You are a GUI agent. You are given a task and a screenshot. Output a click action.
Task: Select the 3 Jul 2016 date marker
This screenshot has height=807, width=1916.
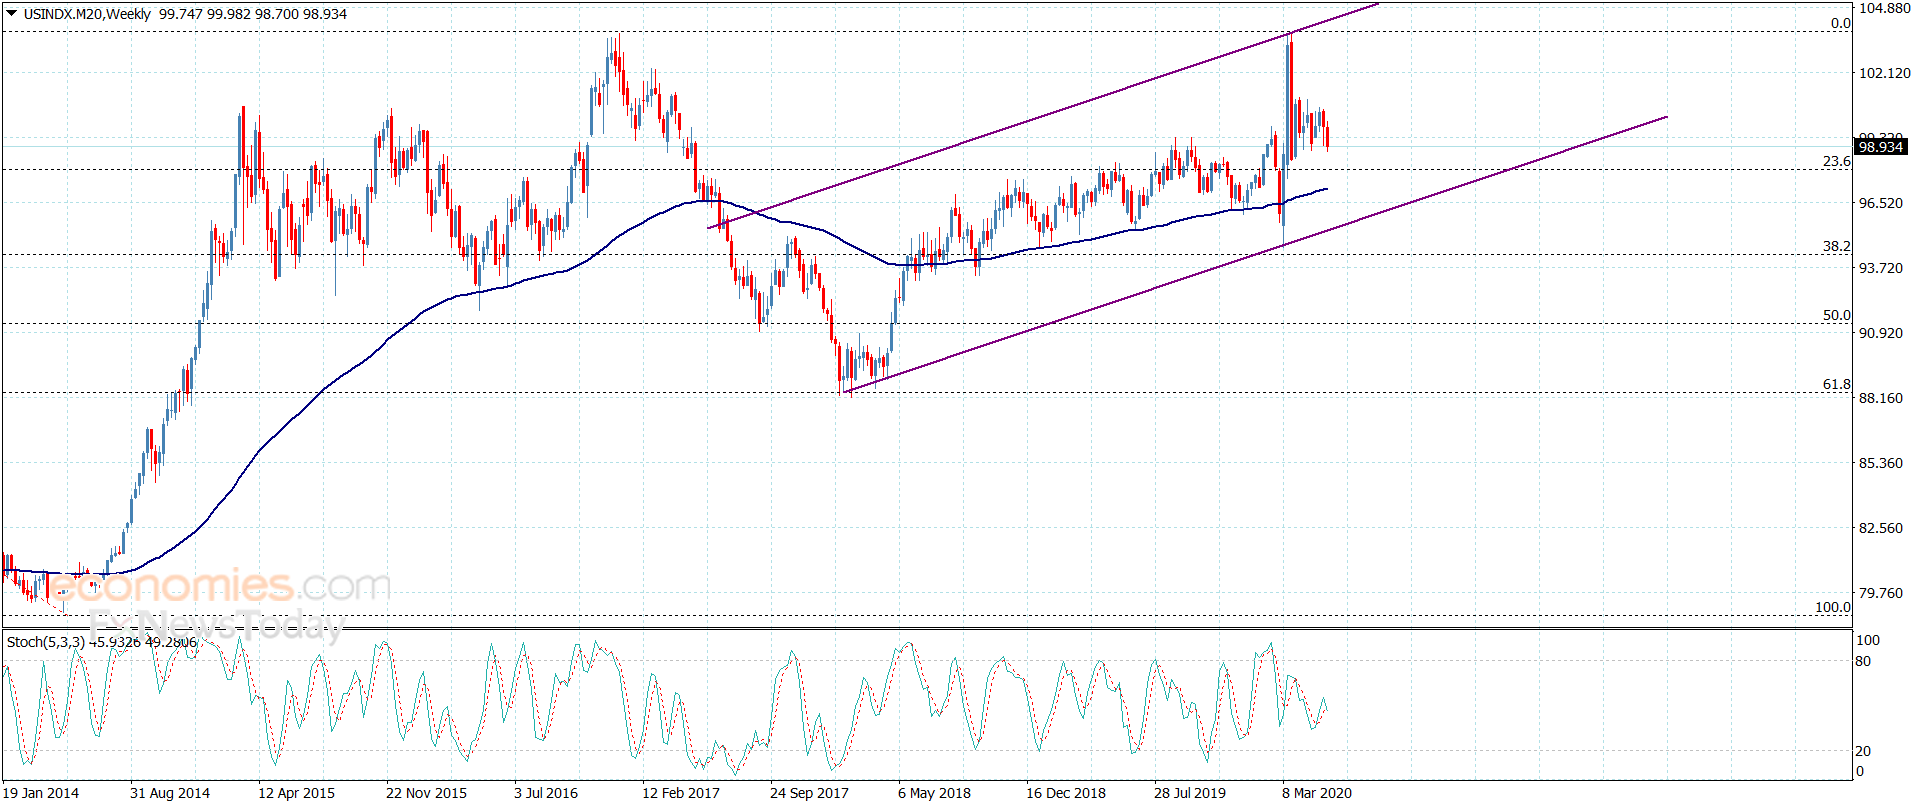click(546, 793)
